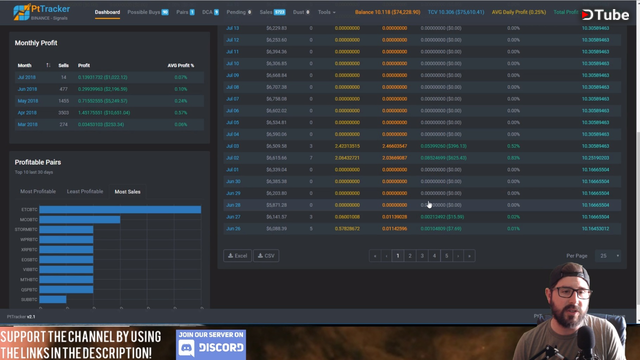Expand the Tools menu
Screen dimensions: 640x360
coord(327,12)
